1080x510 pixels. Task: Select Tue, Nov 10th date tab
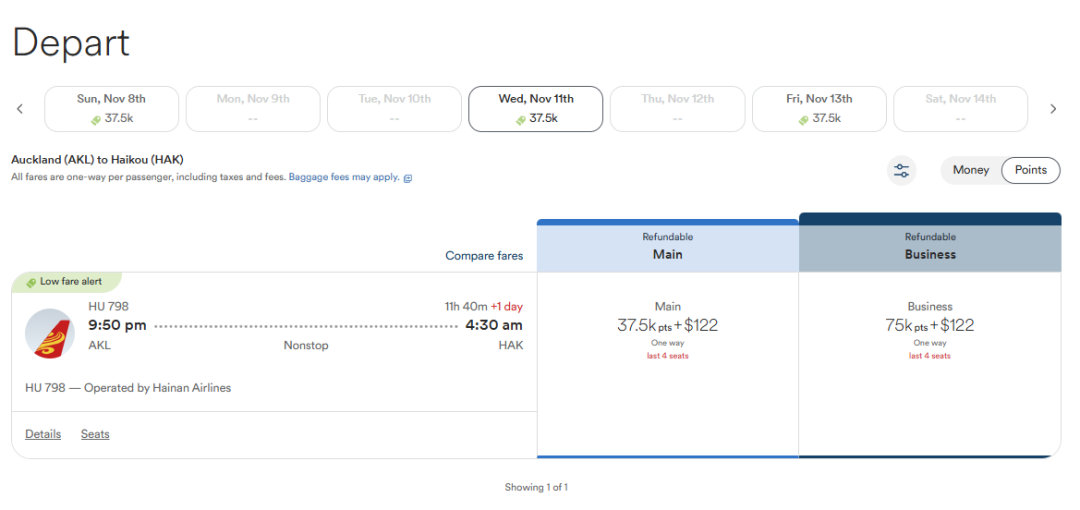tap(395, 109)
